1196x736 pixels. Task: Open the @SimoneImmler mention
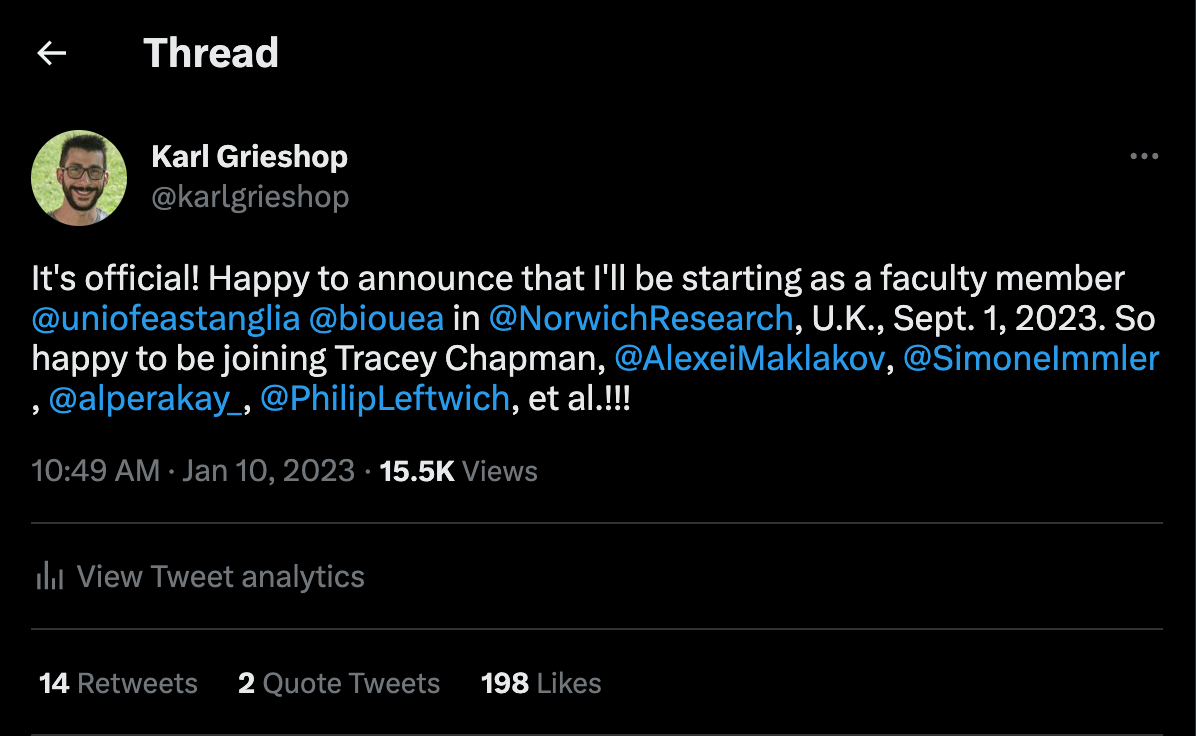pyautogui.click(x=1031, y=358)
